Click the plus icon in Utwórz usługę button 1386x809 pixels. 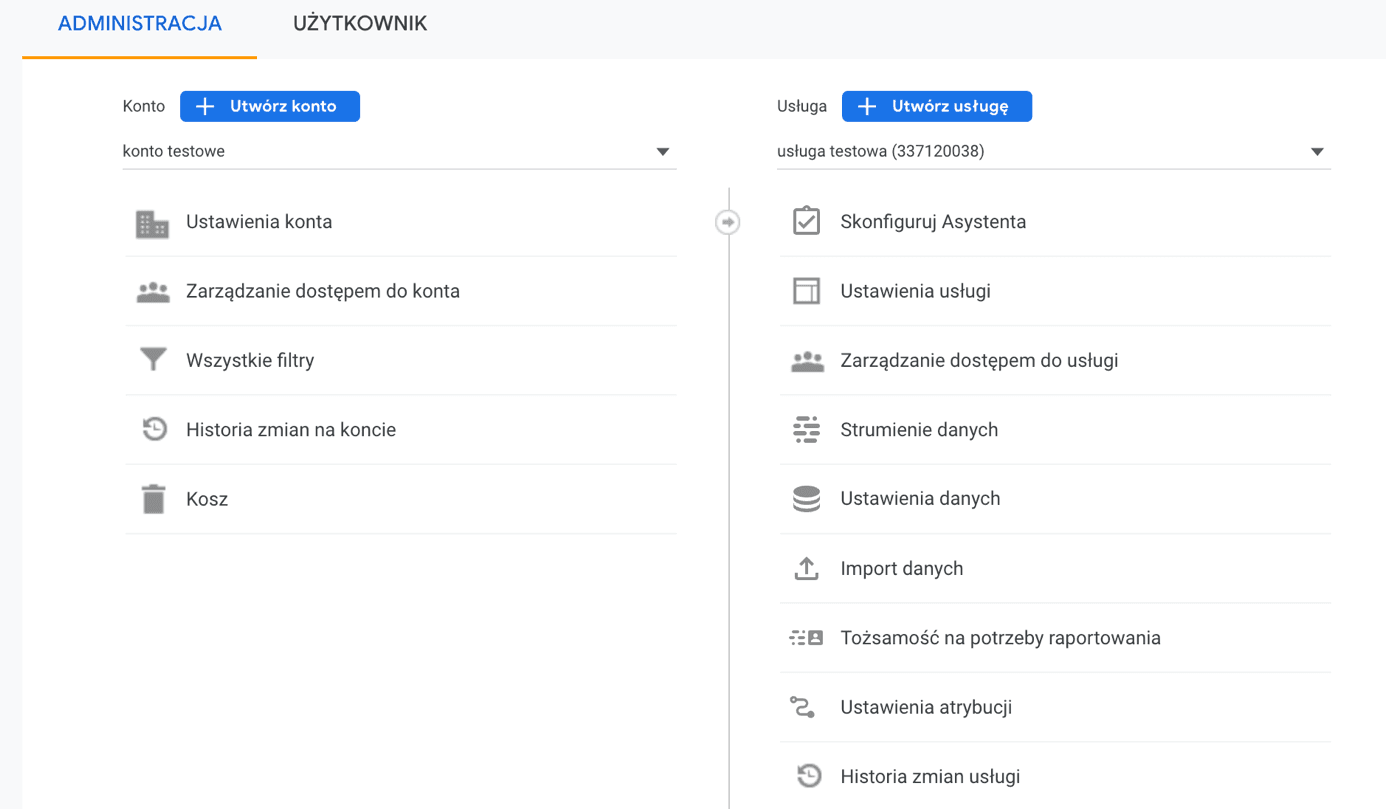(867, 106)
